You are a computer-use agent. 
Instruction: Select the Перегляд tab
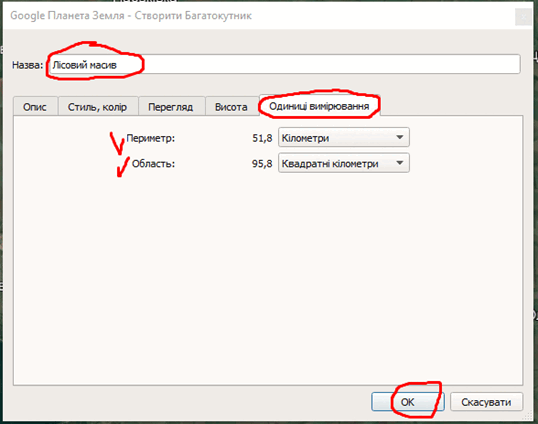click(171, 107)
